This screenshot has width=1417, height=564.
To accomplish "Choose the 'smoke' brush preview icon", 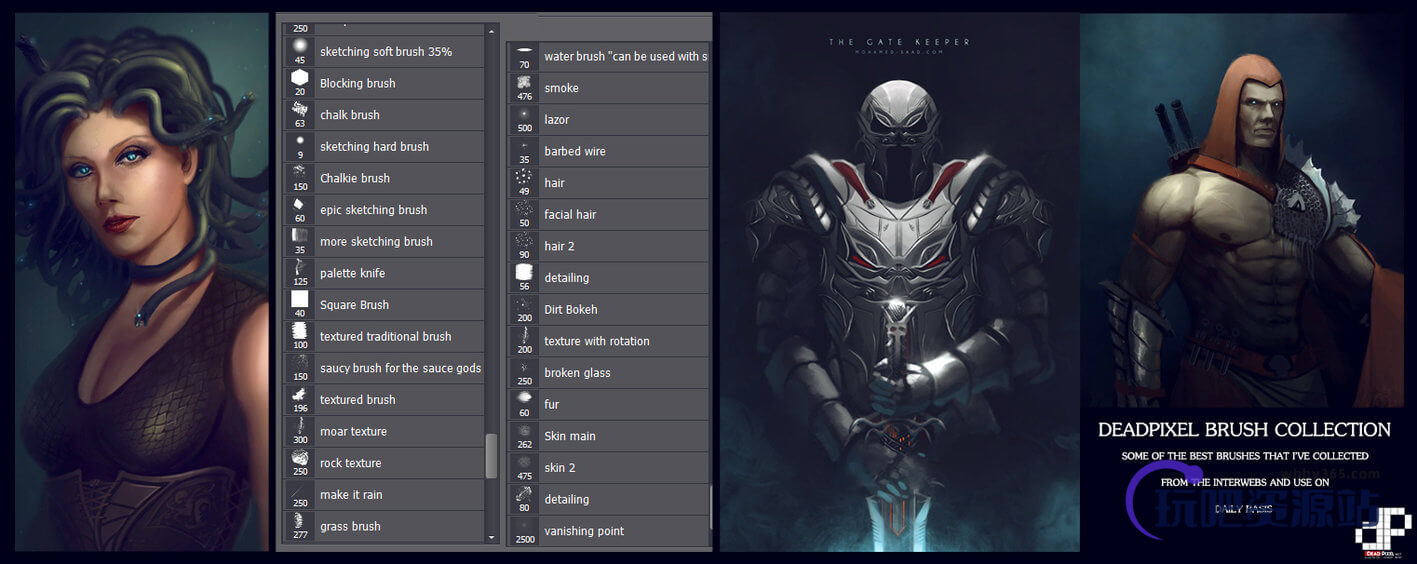I will point(524,82).
